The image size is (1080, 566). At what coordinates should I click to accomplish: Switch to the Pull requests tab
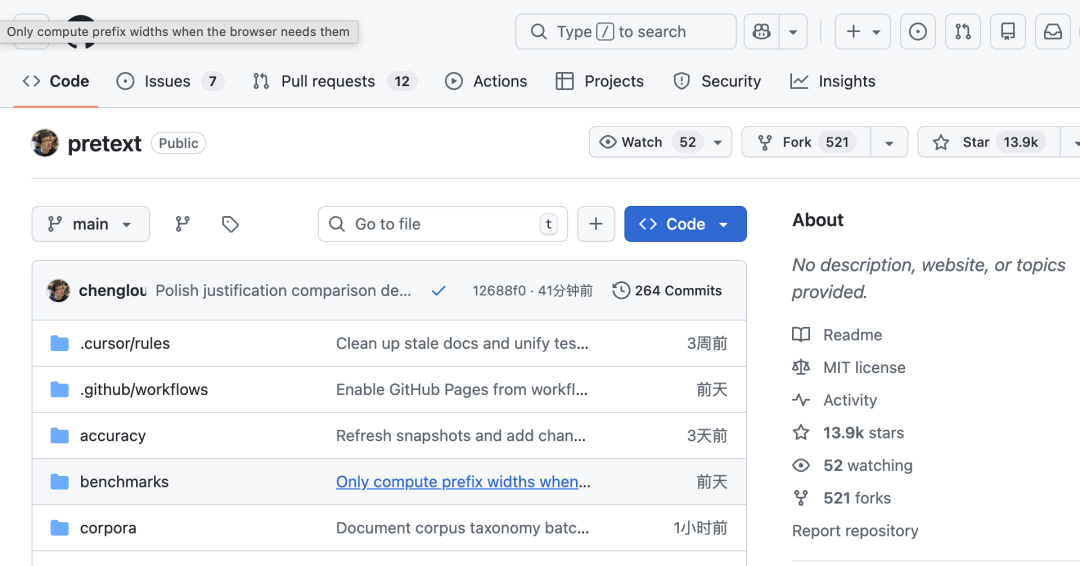tap(335, 81)
